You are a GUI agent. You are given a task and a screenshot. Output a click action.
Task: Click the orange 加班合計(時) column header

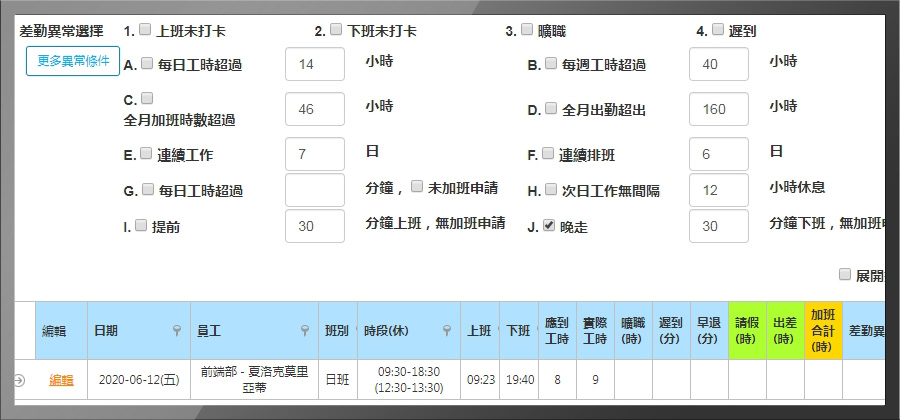tap(823, 330)
